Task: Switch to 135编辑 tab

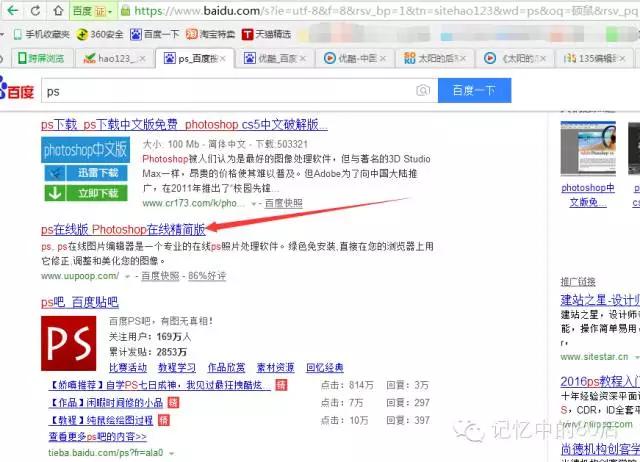Action: pos(594,58)
